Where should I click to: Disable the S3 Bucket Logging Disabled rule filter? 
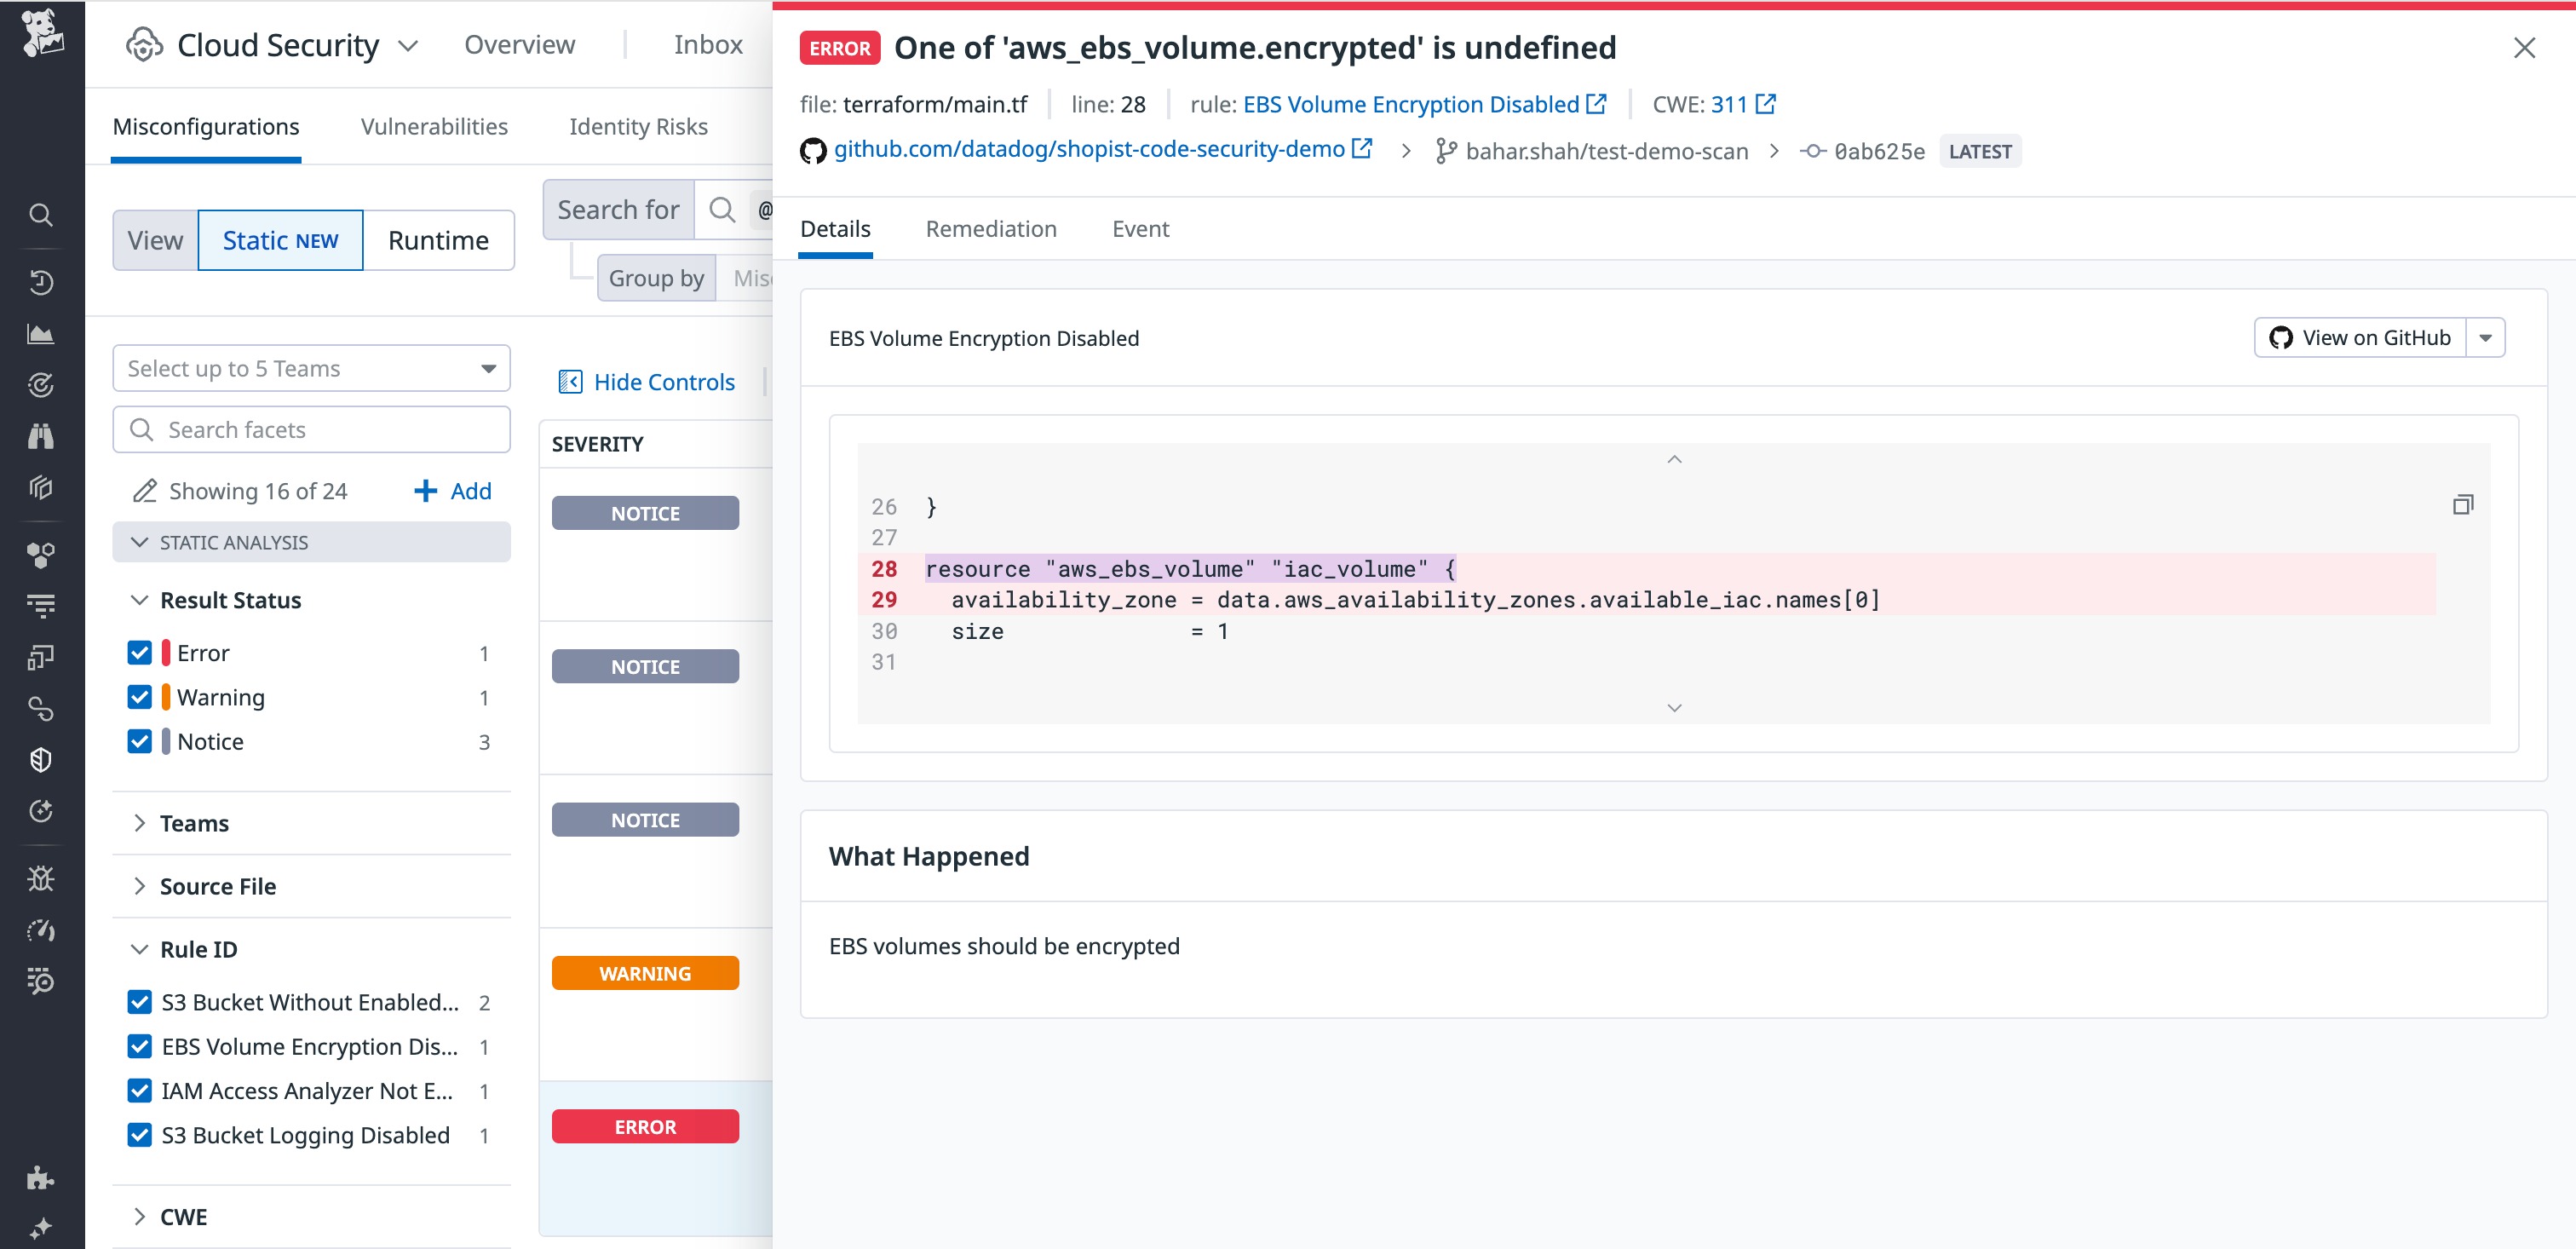pos(140,1135)
